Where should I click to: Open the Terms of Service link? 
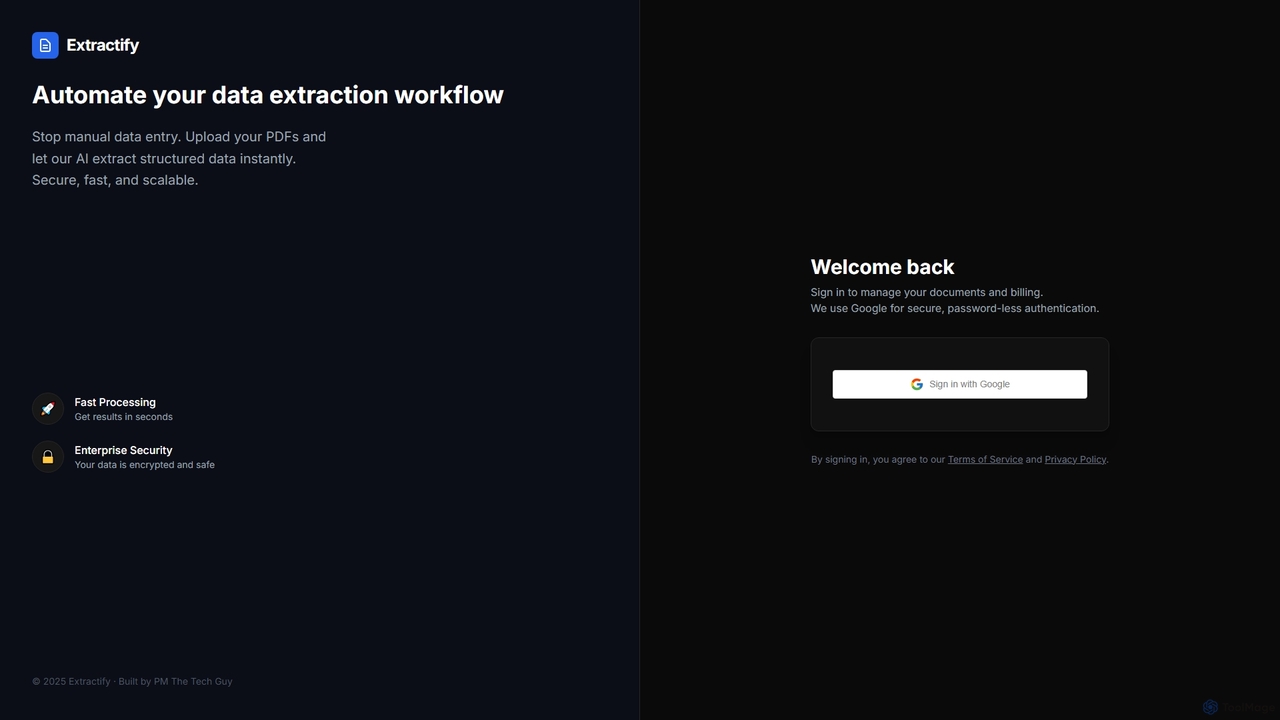pyautogui.click(x=985, y=460)
